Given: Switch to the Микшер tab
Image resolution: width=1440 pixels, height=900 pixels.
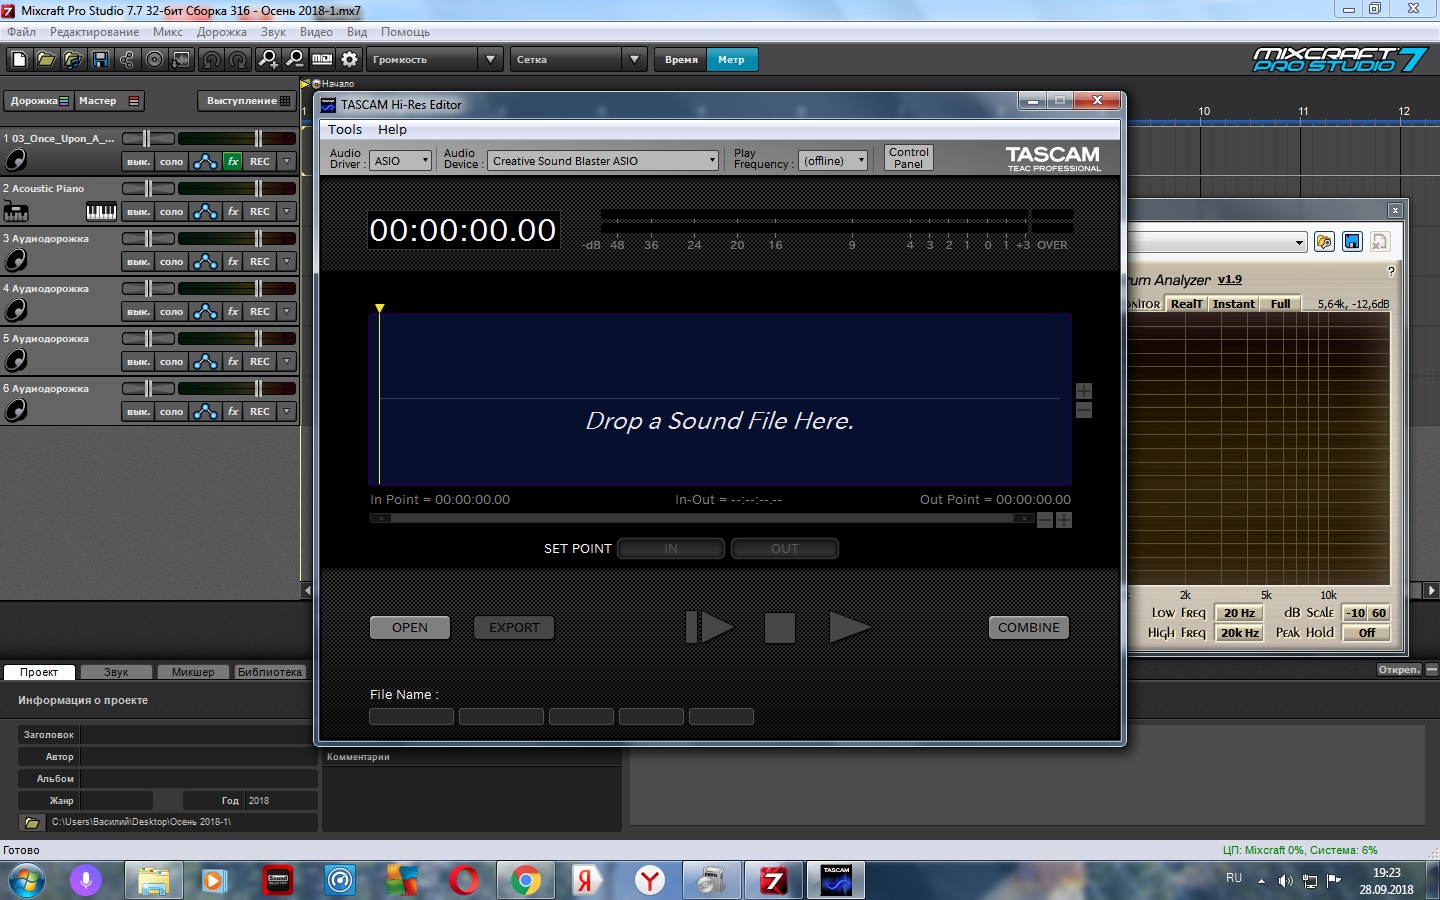Looking at the screenshot, I should click(x=193, y=672).
